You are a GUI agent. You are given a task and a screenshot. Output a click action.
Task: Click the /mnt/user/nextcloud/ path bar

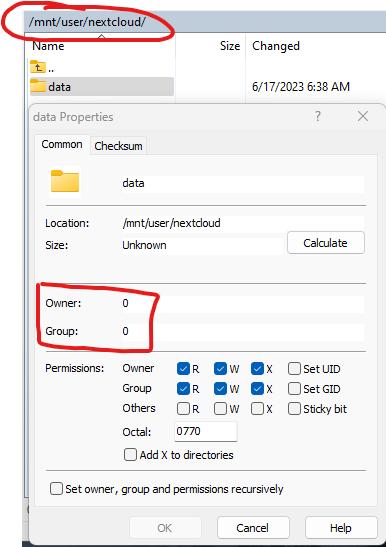tap(206, 22)
